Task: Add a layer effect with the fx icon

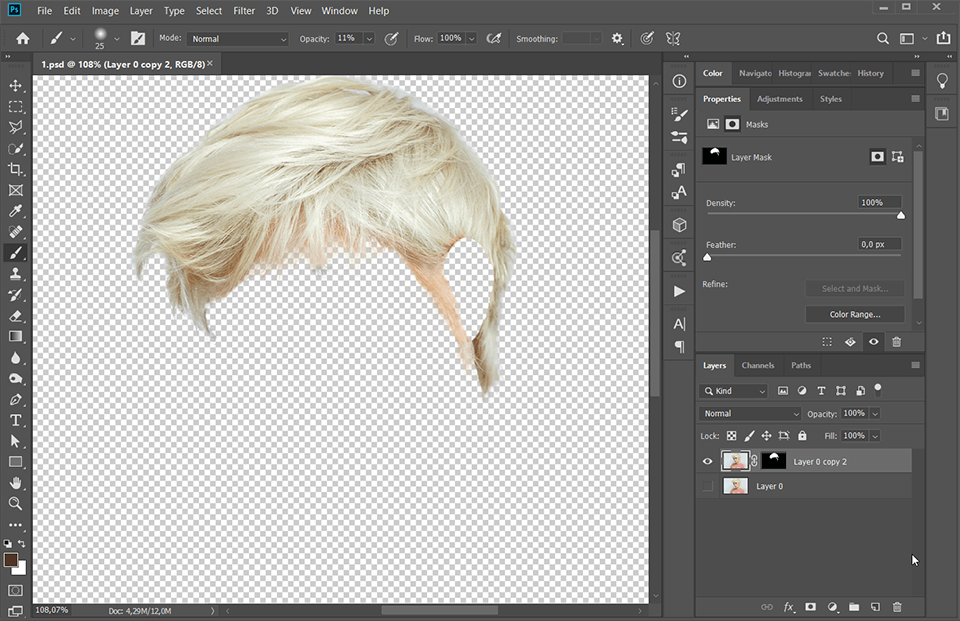Action: 789,607
